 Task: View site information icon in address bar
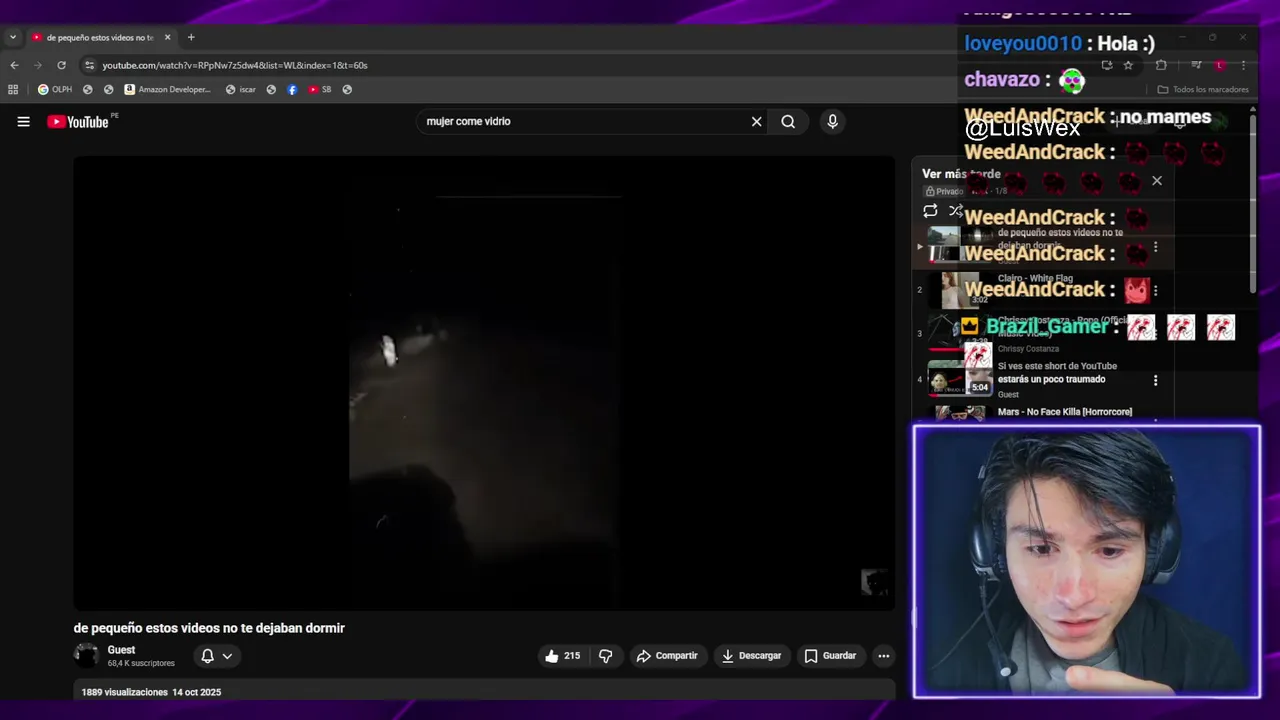click(89, 65)
